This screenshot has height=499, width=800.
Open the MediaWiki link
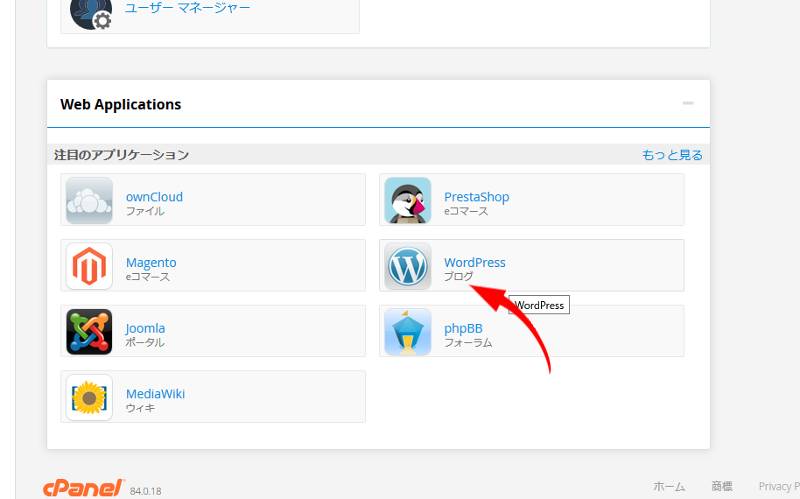pyautogui.click(x=155, y=394)
